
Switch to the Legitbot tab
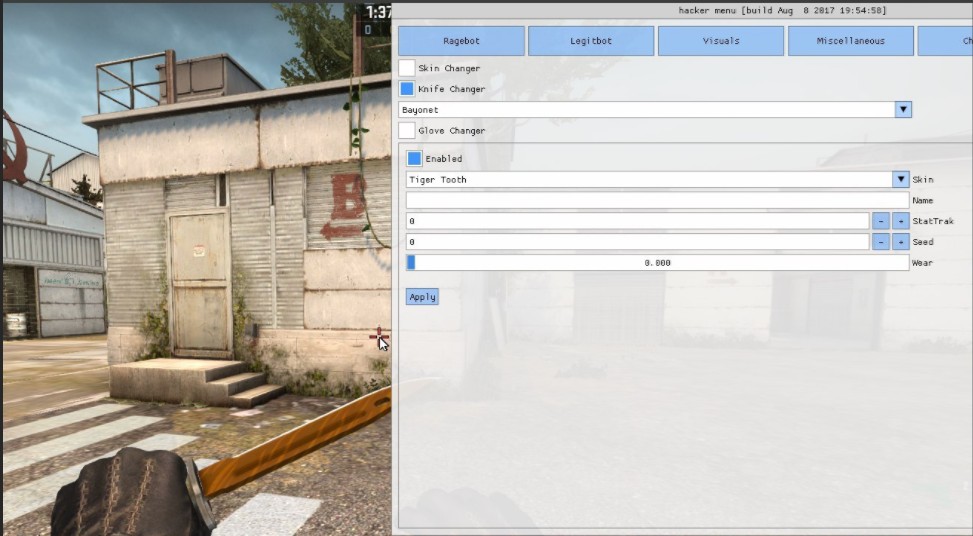pyautogui.click(x=591, y=41)
